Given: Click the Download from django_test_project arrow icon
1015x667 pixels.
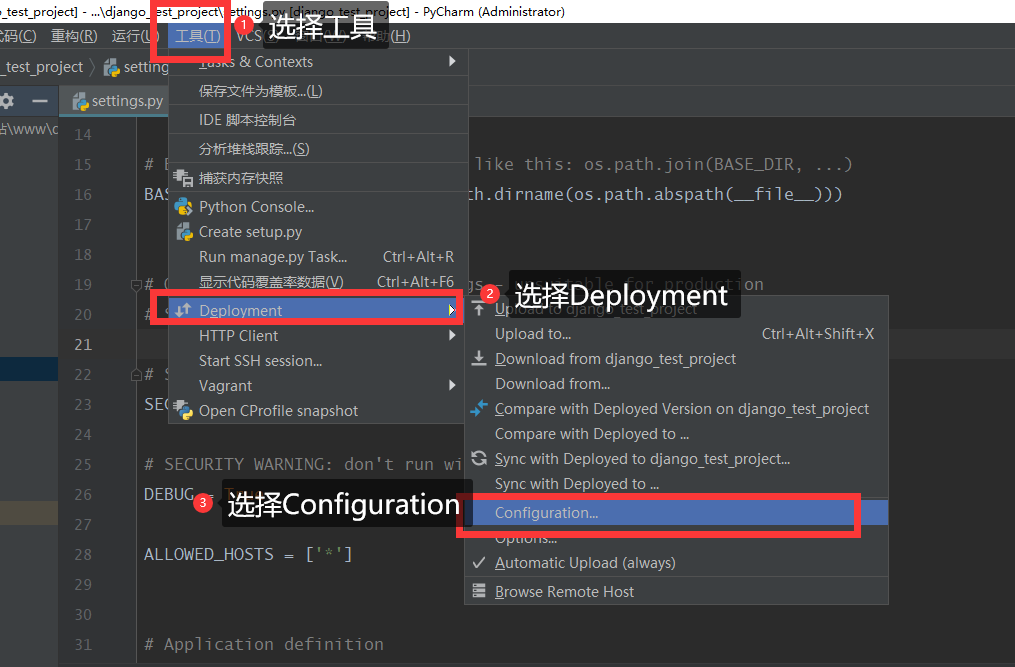Looking at the screenshot, I should [x=479, y=359].
